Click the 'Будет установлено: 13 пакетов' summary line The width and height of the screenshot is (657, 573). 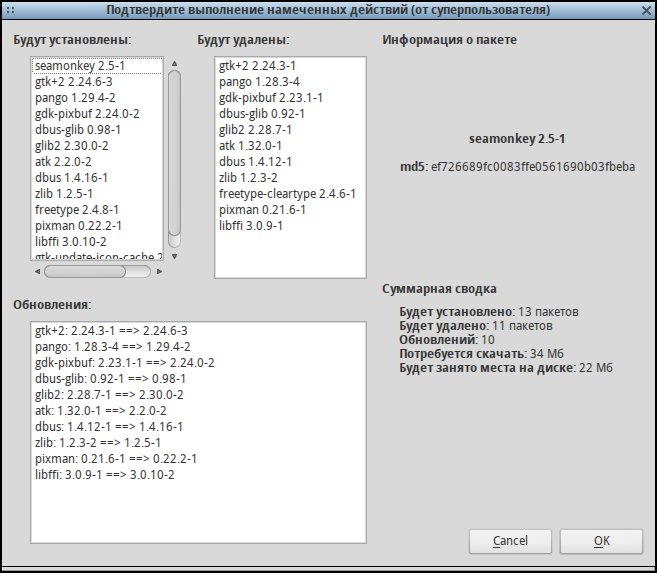(x=489, y=312)
